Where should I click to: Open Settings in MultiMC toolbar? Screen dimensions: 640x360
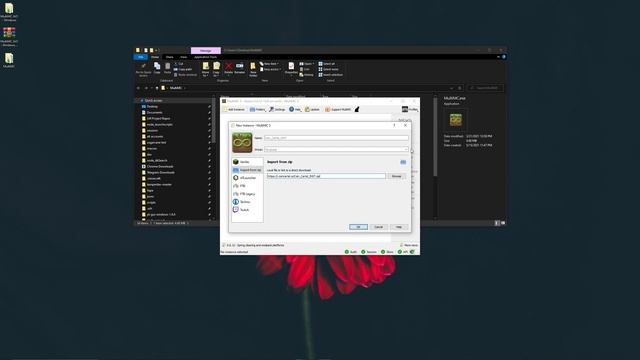(x=277, y=109)
